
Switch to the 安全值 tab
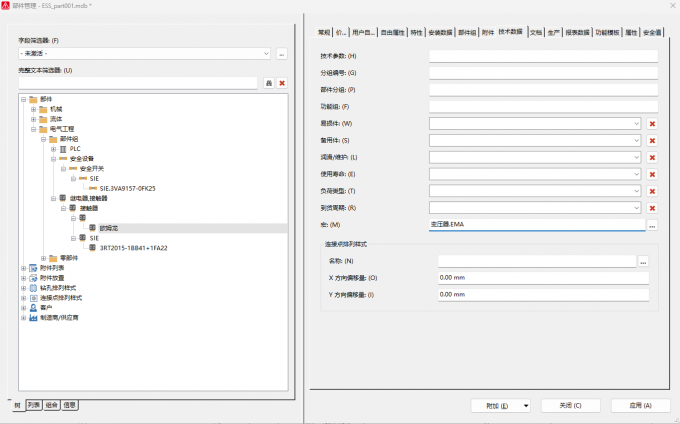pos(652,33)
